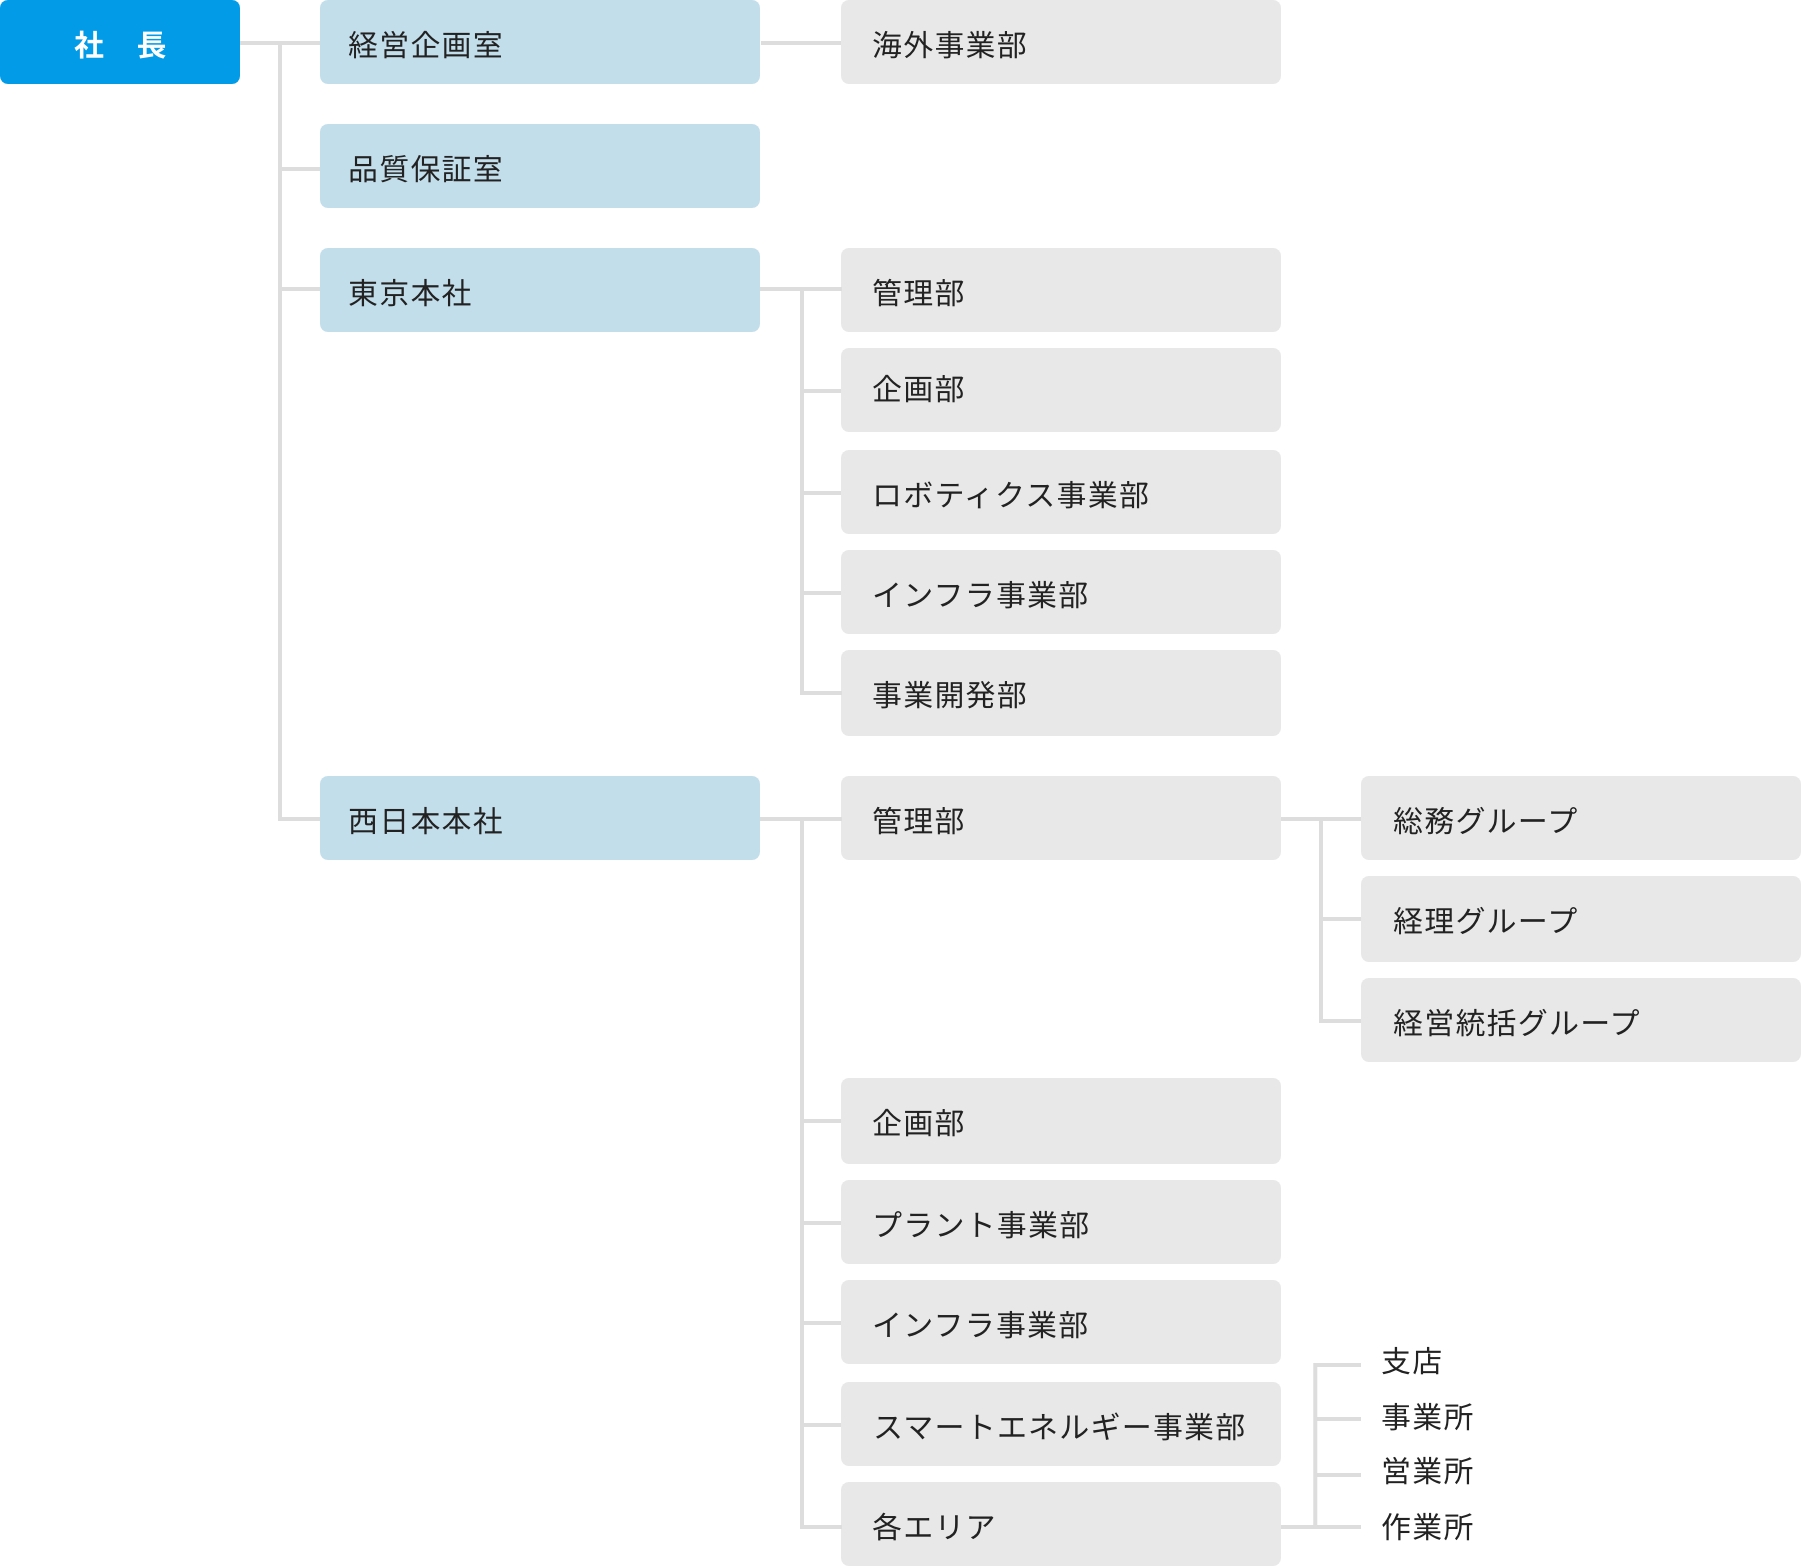The width and height of the screenshot is (1801, 1566).
Task: Select 管理部 under 西日本本社
Action: (x=1060, y=819)
